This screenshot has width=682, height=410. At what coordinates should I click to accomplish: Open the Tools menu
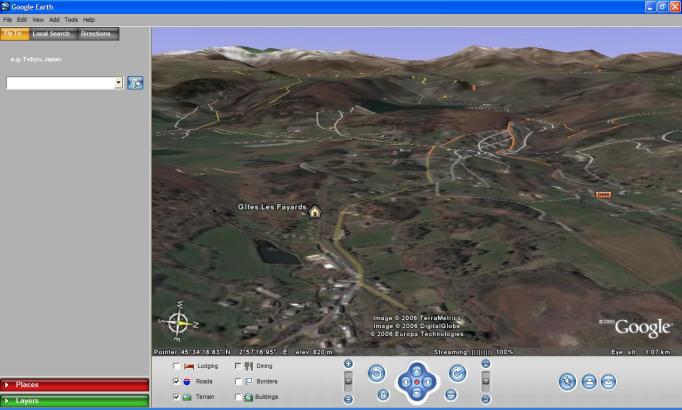71,20
